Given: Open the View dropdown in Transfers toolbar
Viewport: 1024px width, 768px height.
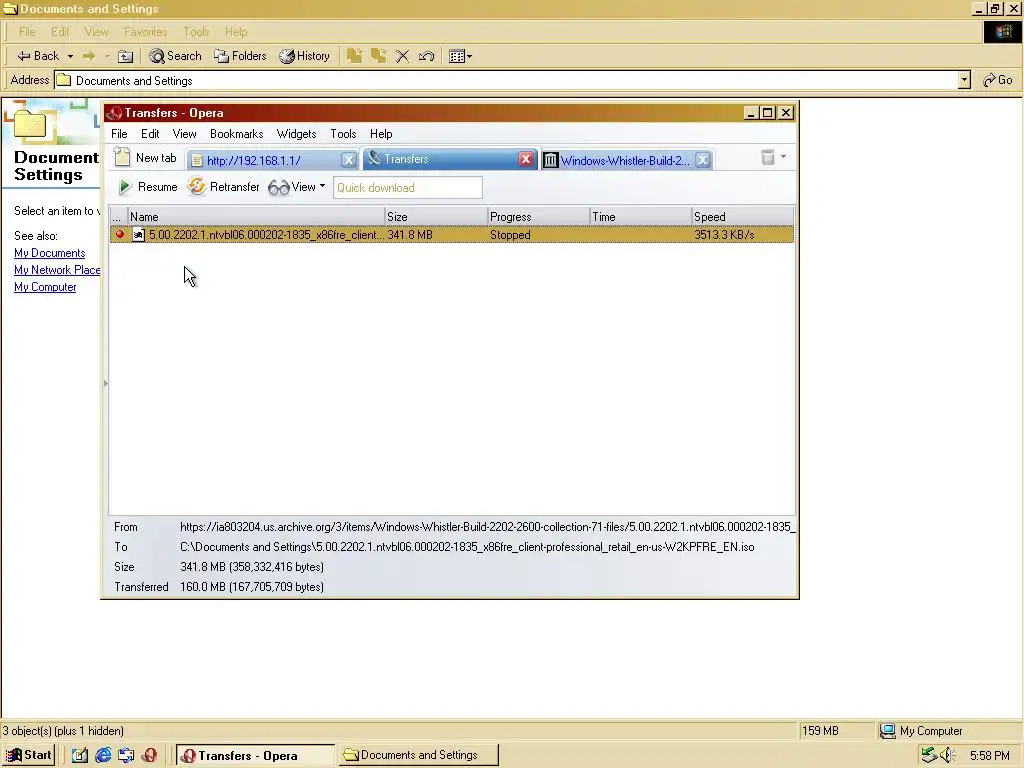Looking at the screenshot, I should tap(296, 187).
